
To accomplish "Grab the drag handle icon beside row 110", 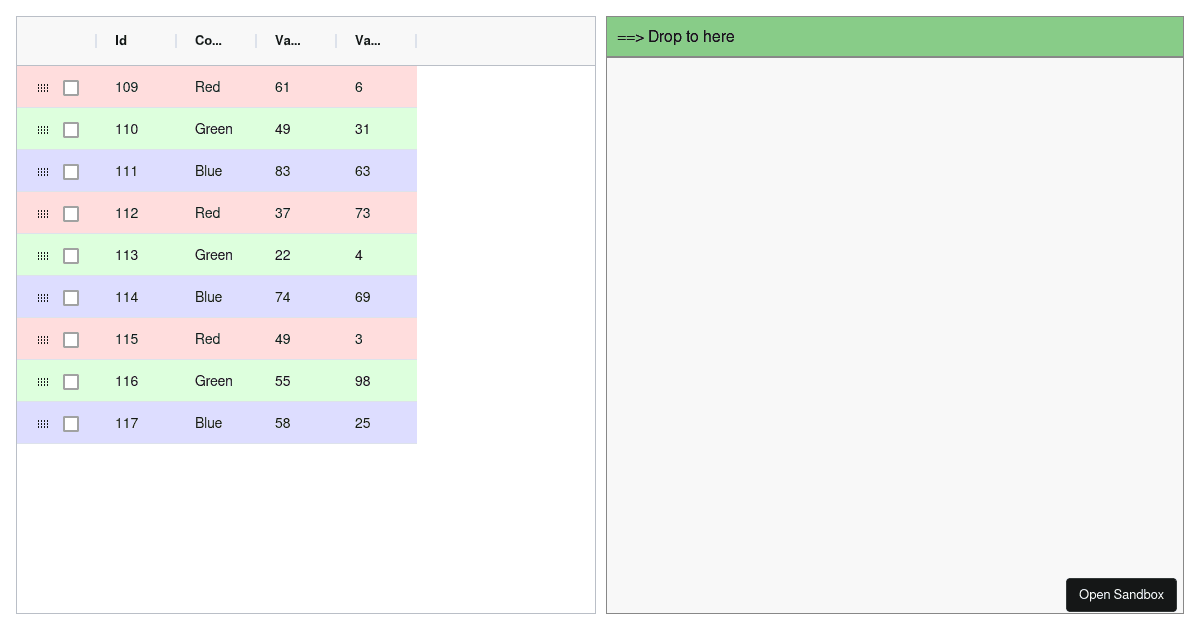I will tap(43, 129).
